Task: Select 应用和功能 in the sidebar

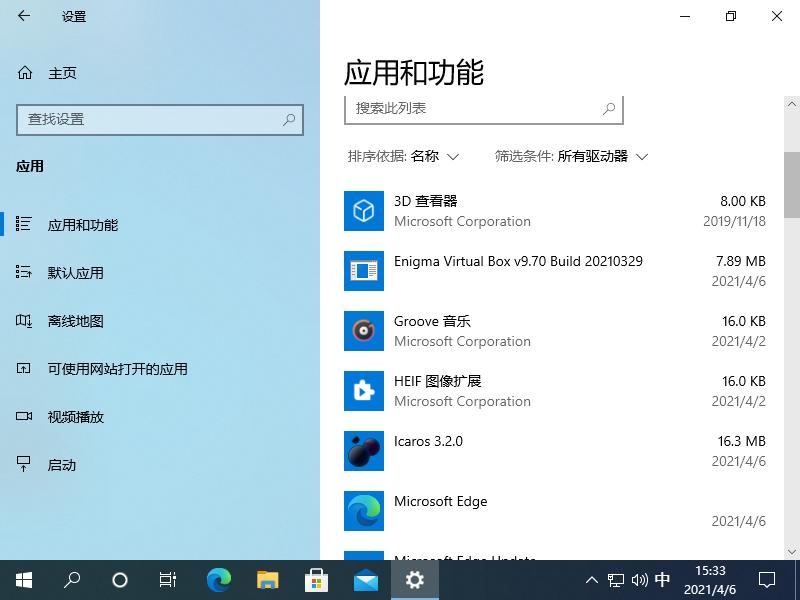Action: pos(83,224)
